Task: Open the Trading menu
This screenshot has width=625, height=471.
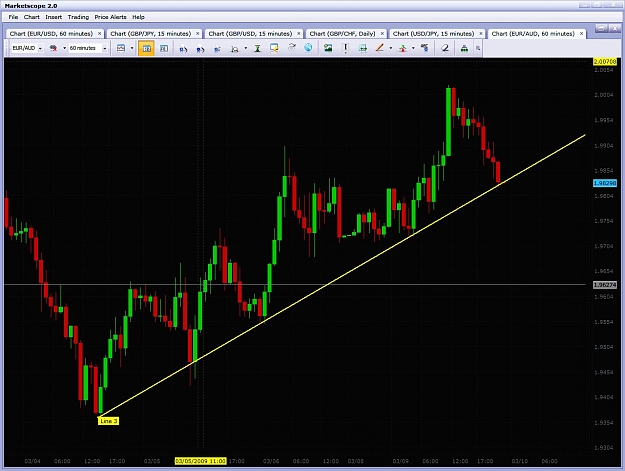Action: (x=78, y=17)
